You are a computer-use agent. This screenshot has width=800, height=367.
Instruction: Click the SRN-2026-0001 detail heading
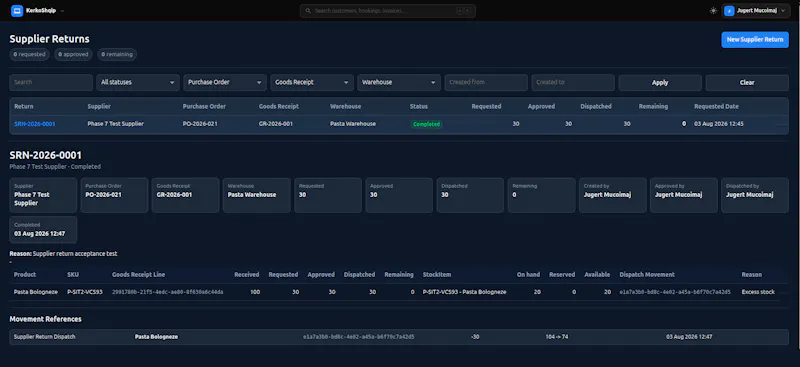click(x=45, y=155)
